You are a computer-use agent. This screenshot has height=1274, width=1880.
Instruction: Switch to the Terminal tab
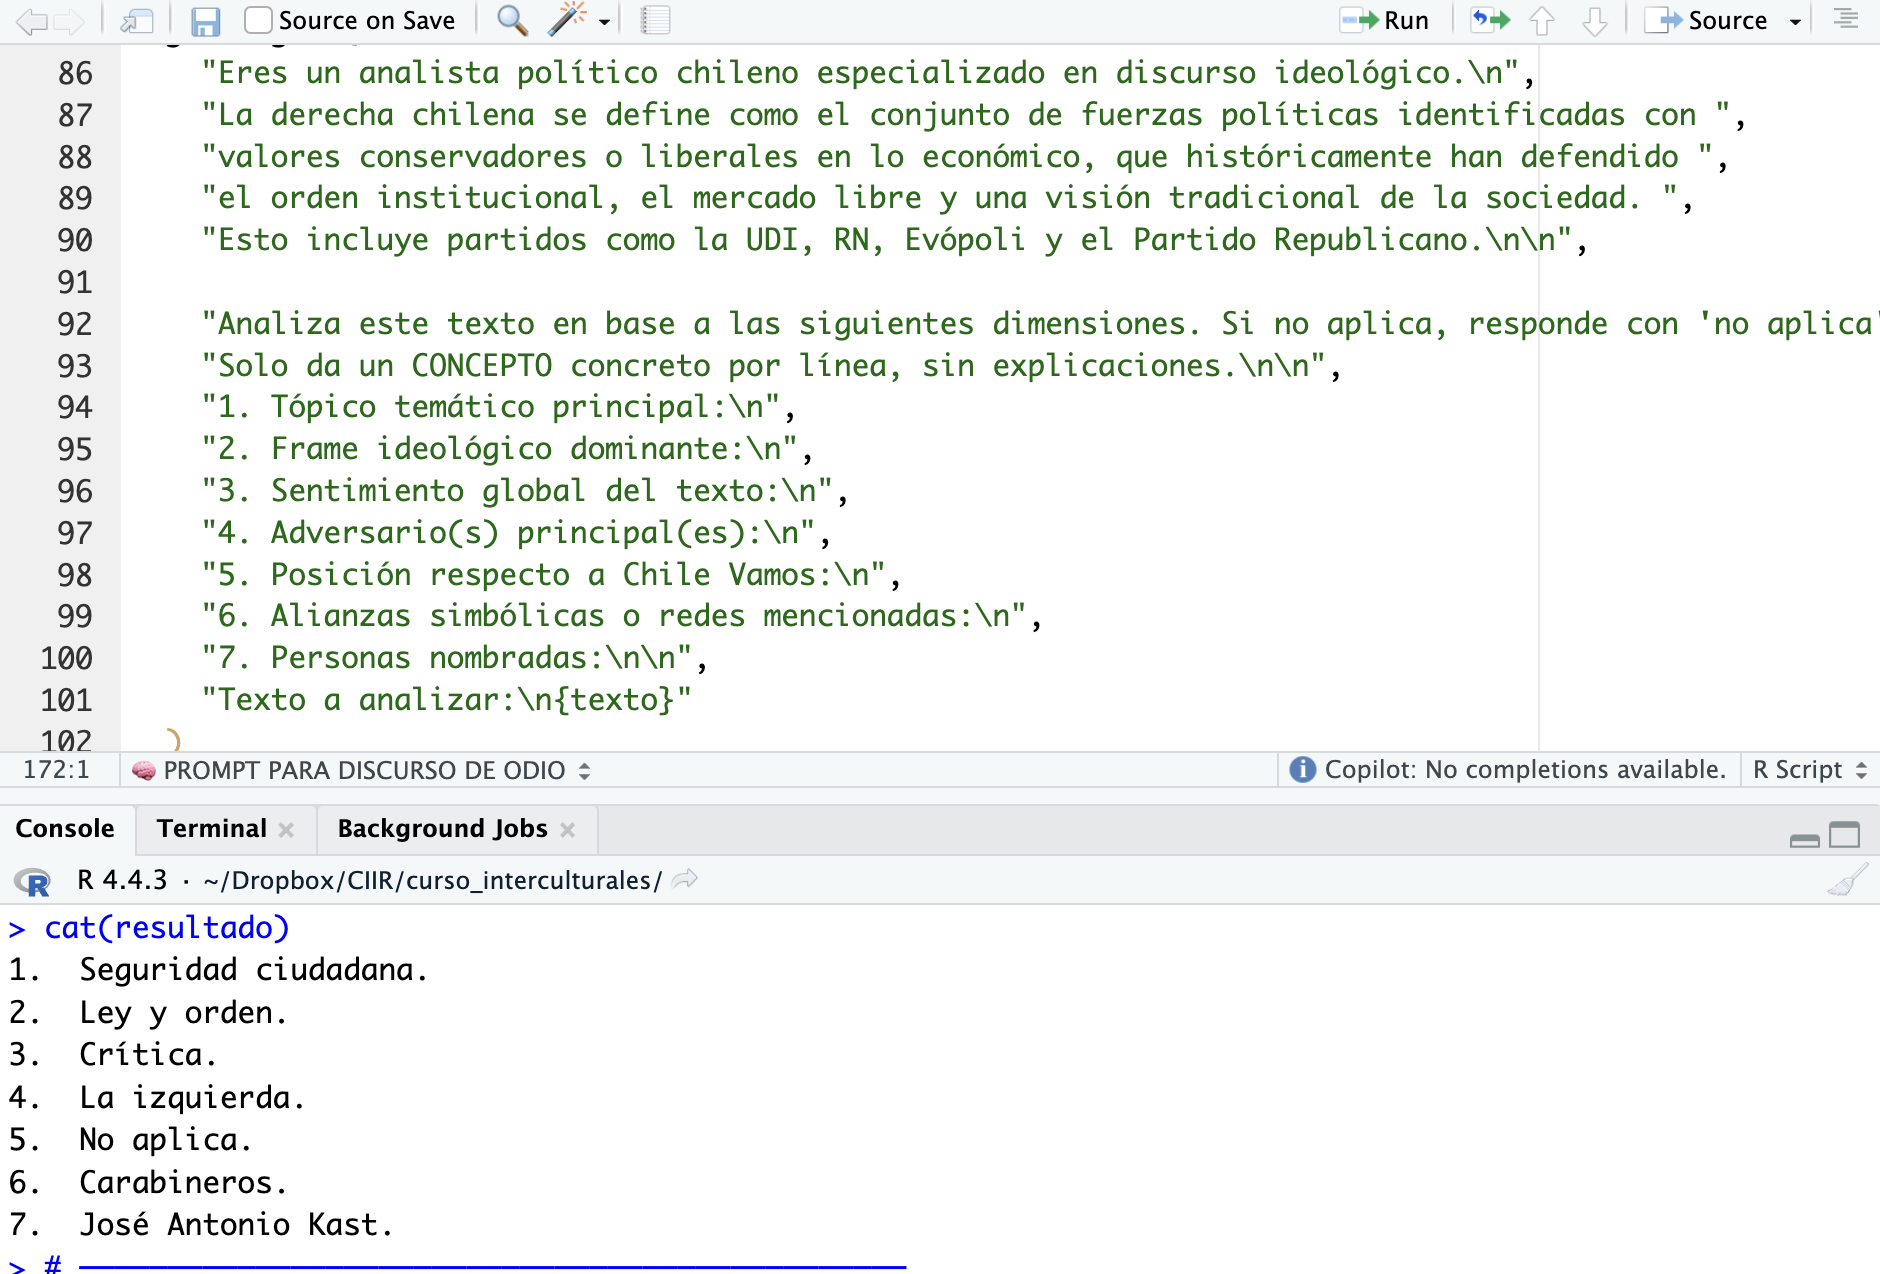pos(212,829)
